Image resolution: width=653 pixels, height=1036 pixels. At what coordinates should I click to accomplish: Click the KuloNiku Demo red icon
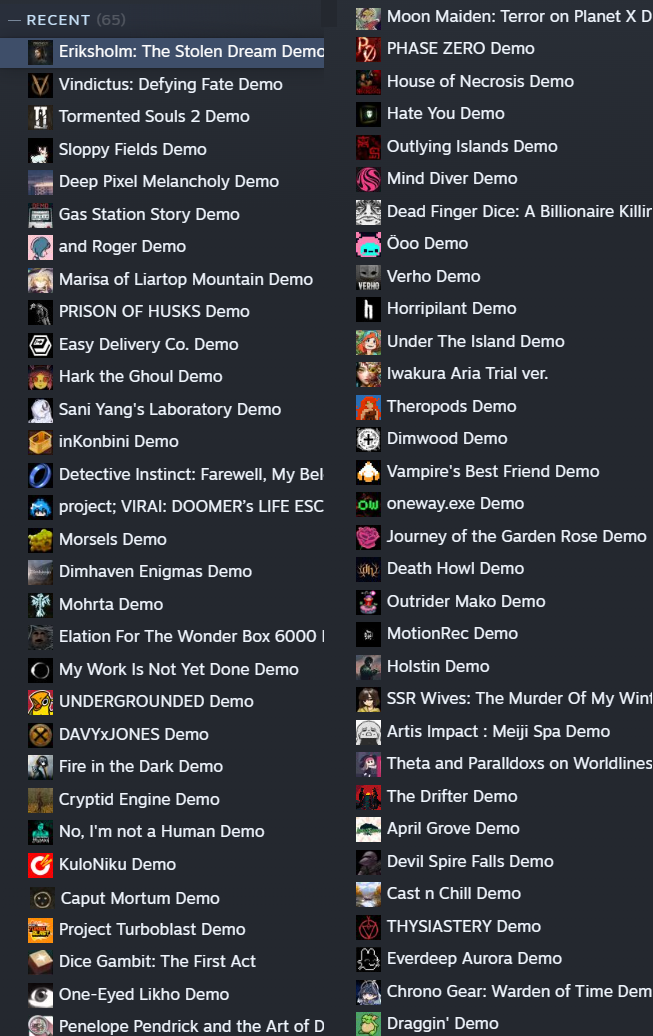pos(40,865)
